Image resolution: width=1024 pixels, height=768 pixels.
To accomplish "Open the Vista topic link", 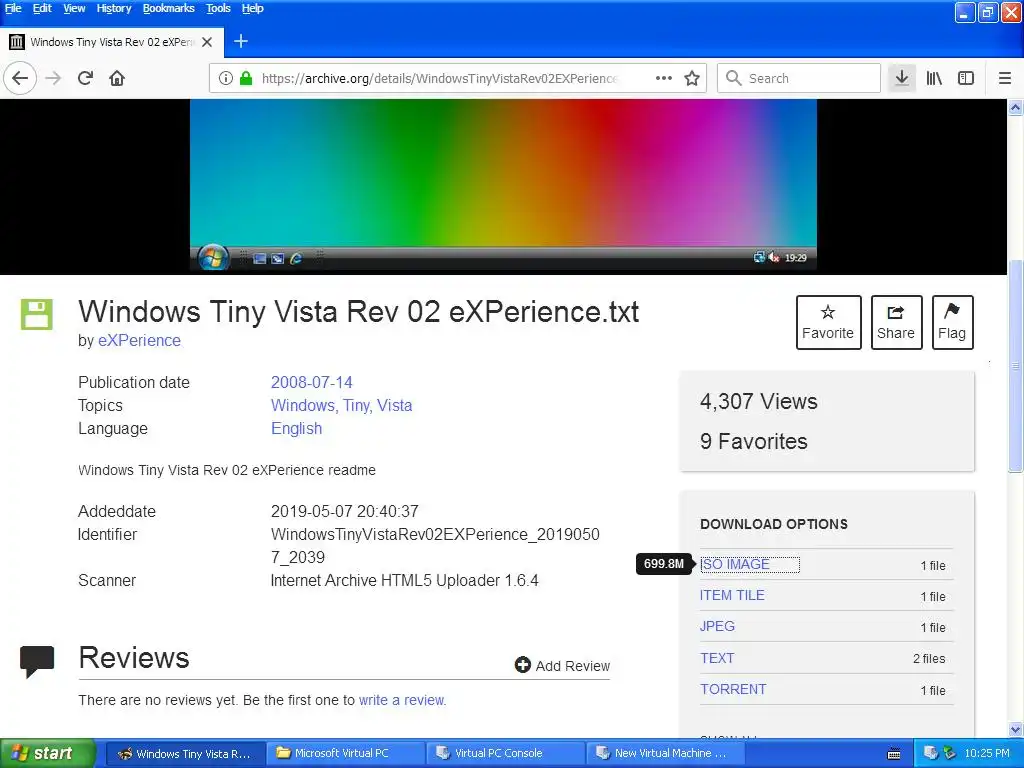I will [x=394, y=406].
